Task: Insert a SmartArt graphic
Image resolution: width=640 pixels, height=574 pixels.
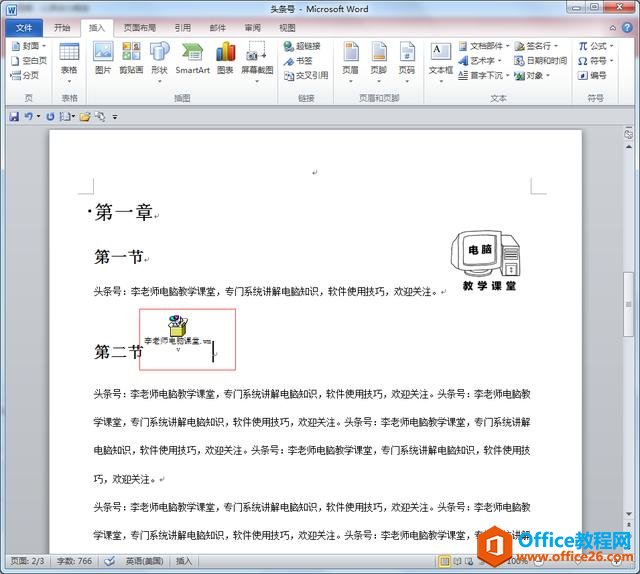Action: click(x=192, y=58)
